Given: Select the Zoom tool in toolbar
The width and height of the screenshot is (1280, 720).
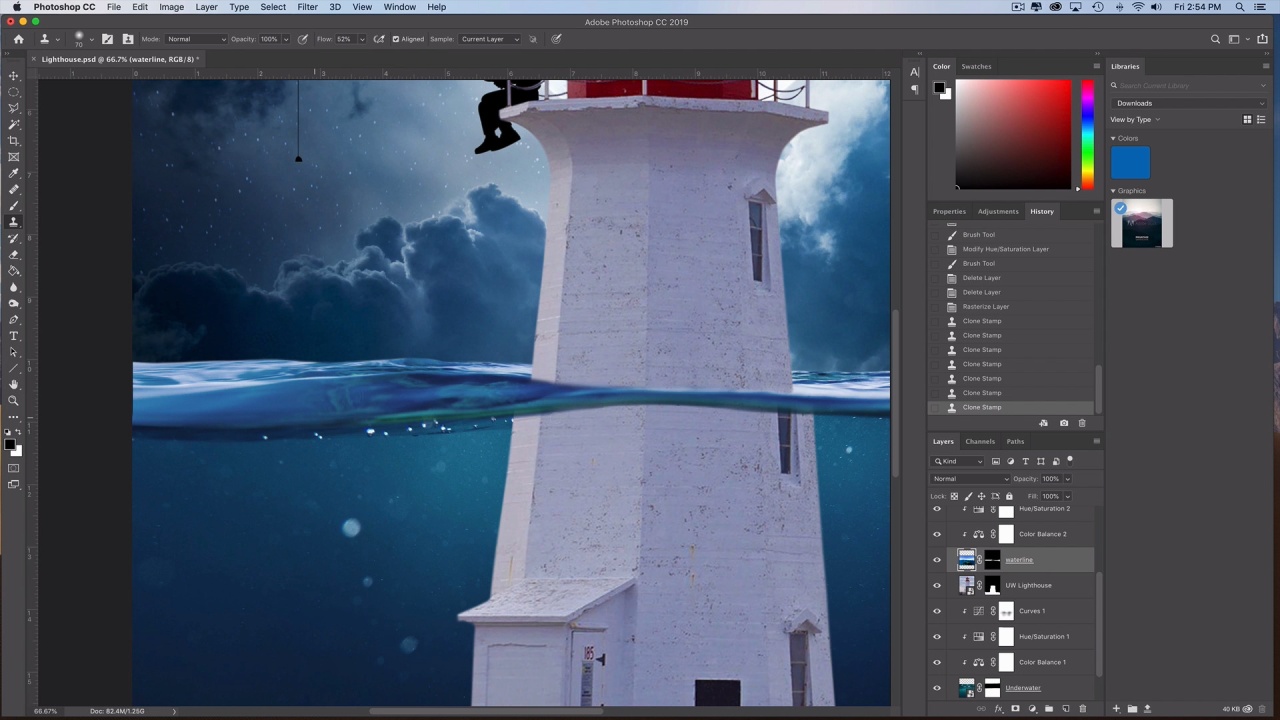Looking at the screenshot, I should tap(14, 401).
